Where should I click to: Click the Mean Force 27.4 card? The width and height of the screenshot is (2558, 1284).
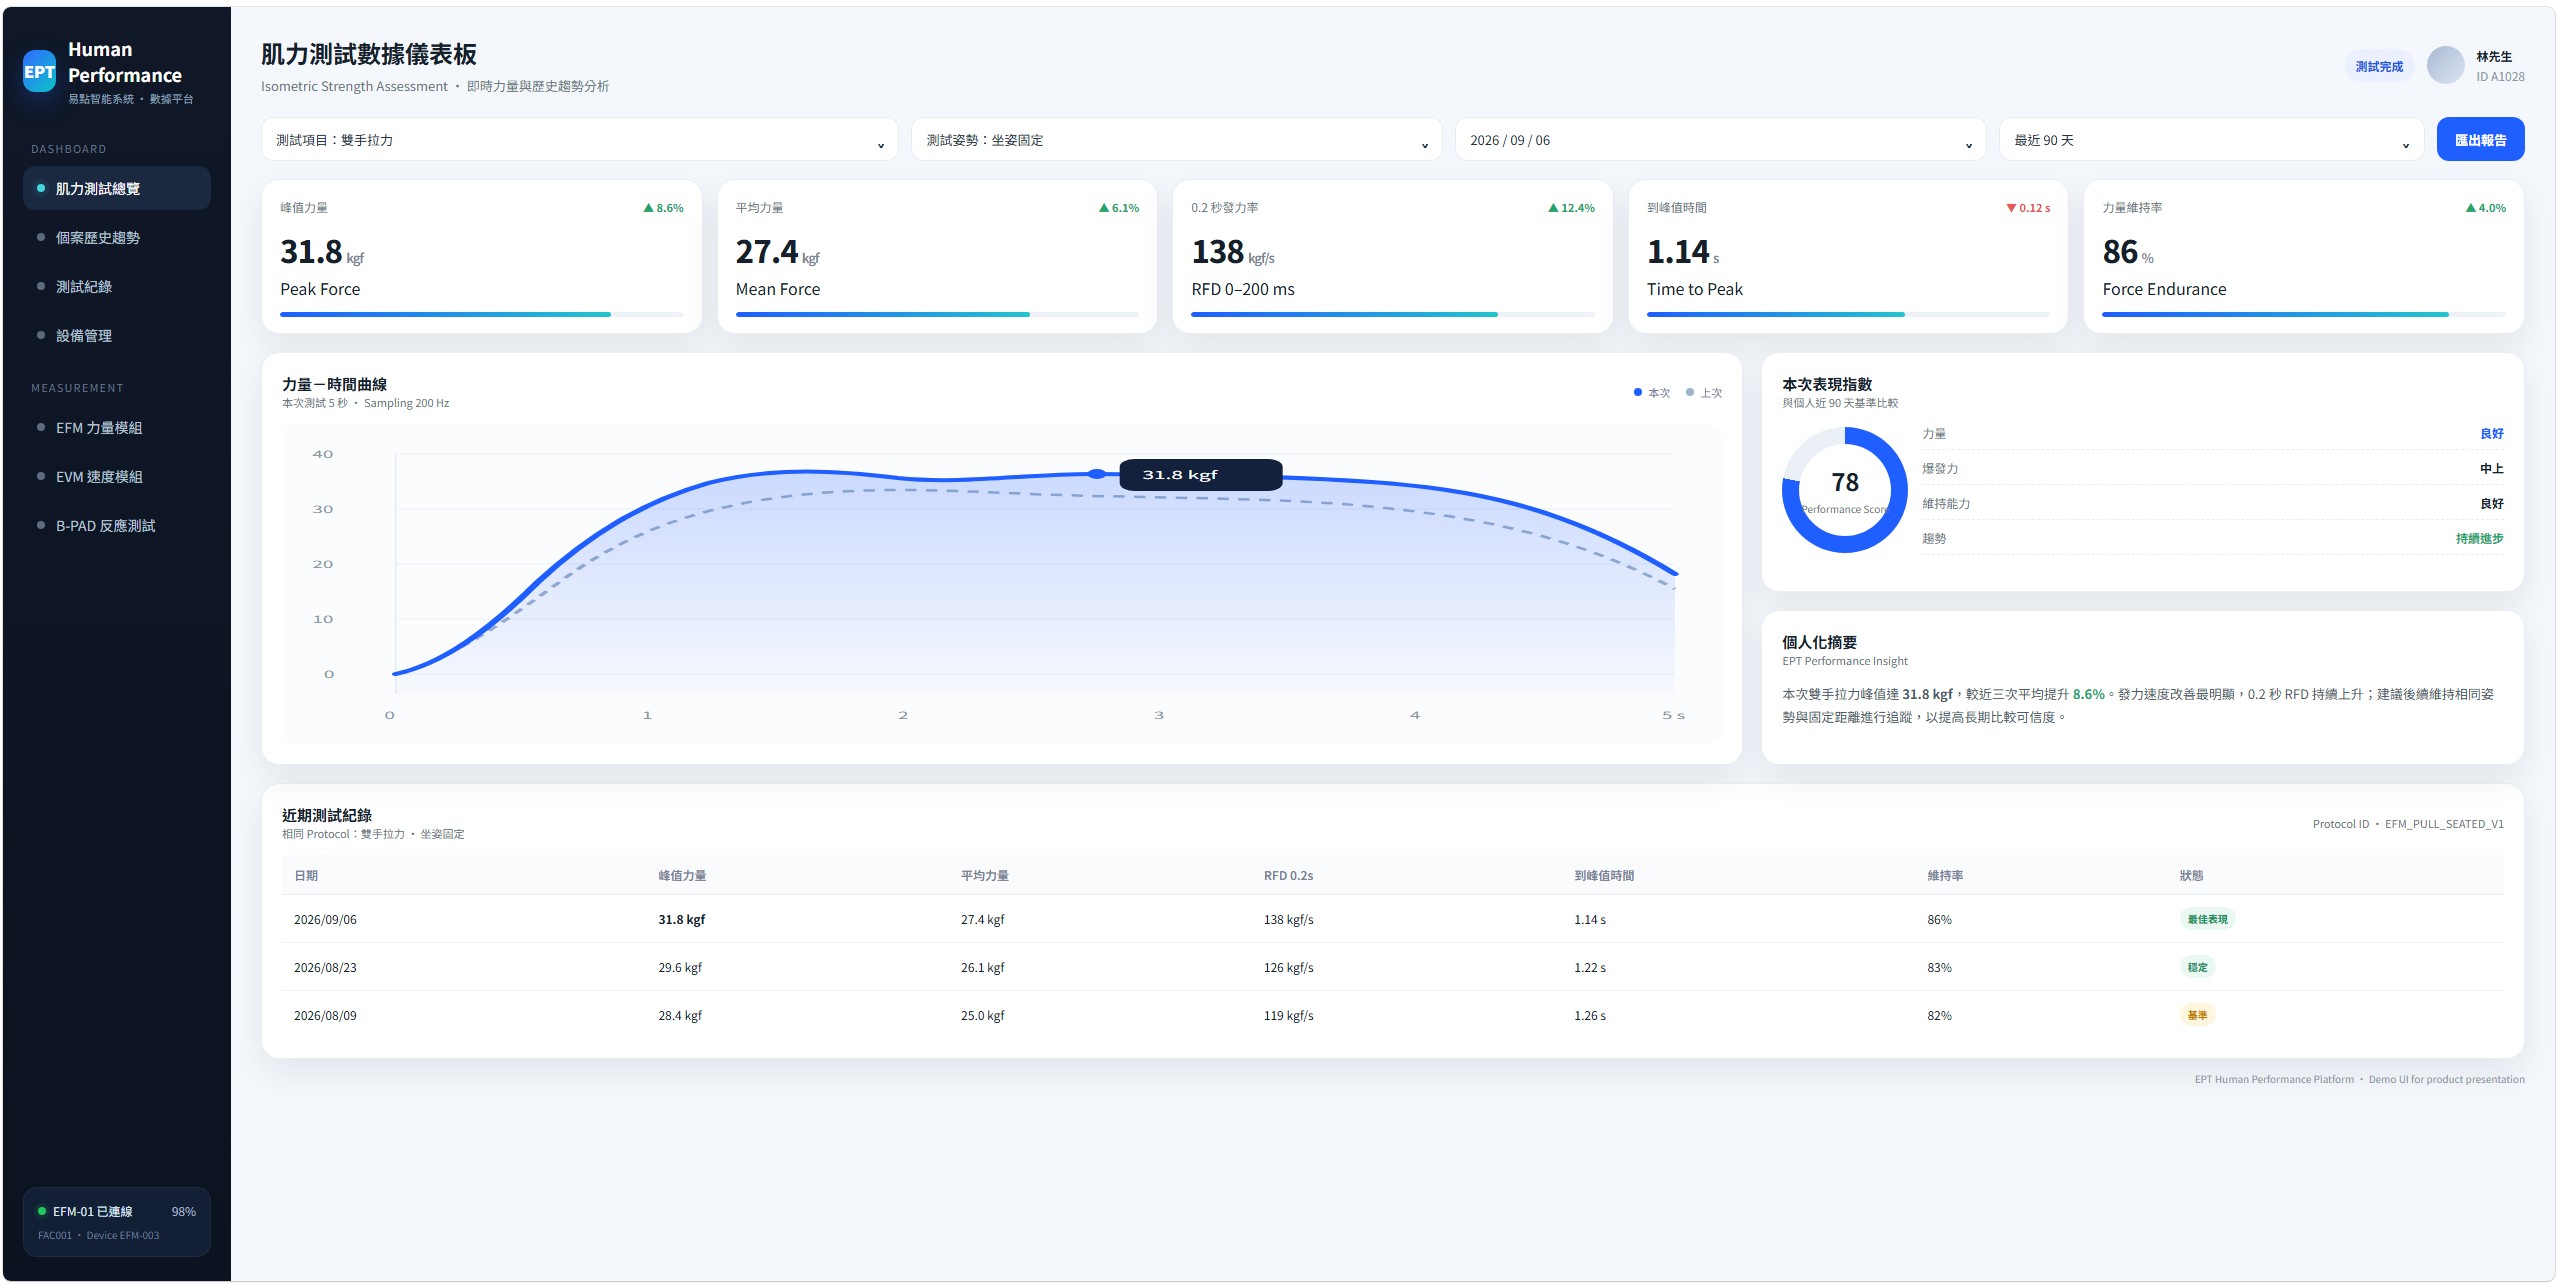[936, 257]
